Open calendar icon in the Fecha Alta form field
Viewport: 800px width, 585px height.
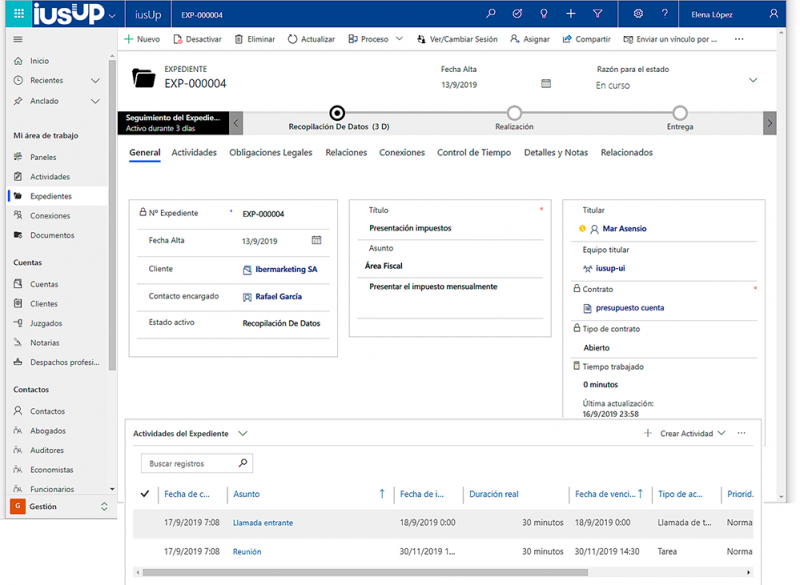(x=316, y=240)
